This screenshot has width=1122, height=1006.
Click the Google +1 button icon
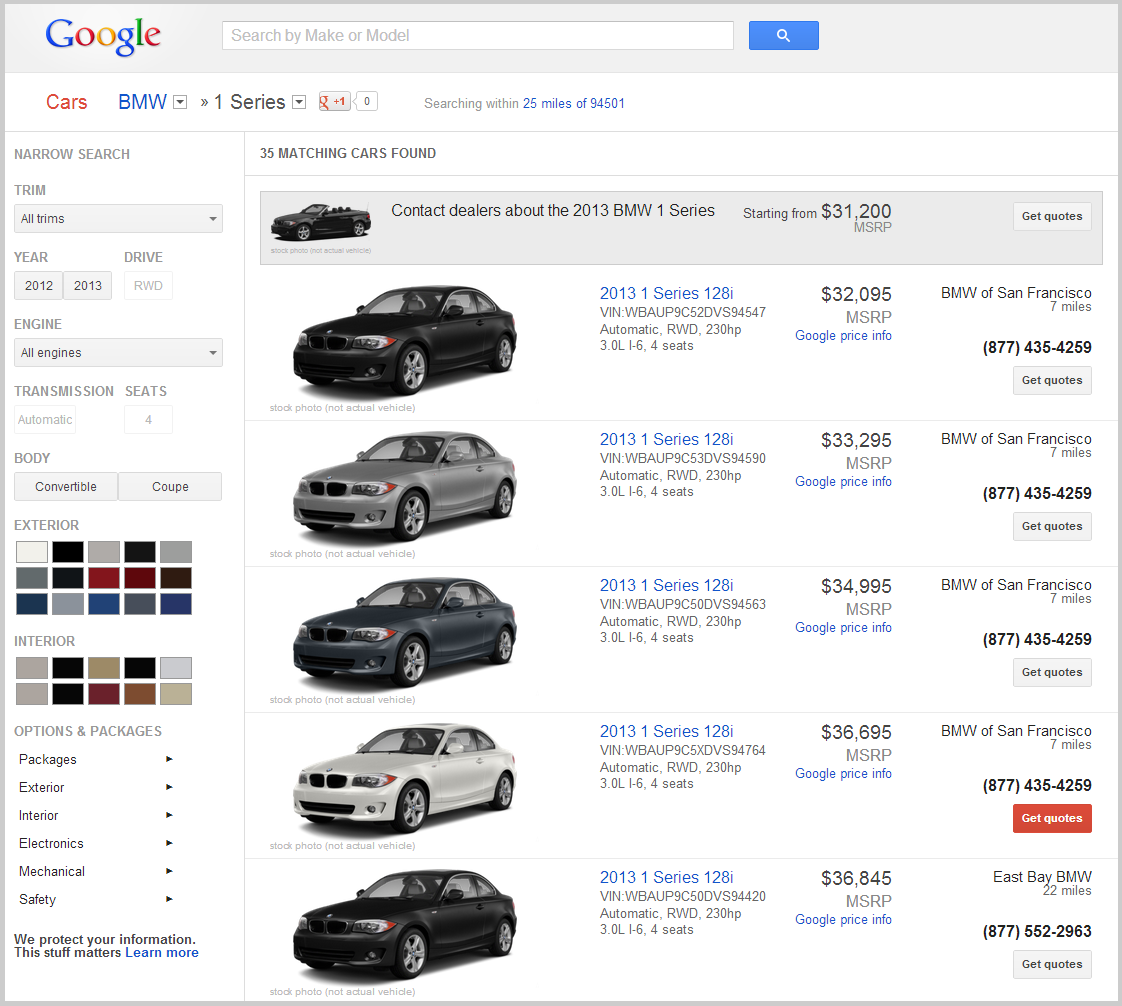click(x=334, y=101)
